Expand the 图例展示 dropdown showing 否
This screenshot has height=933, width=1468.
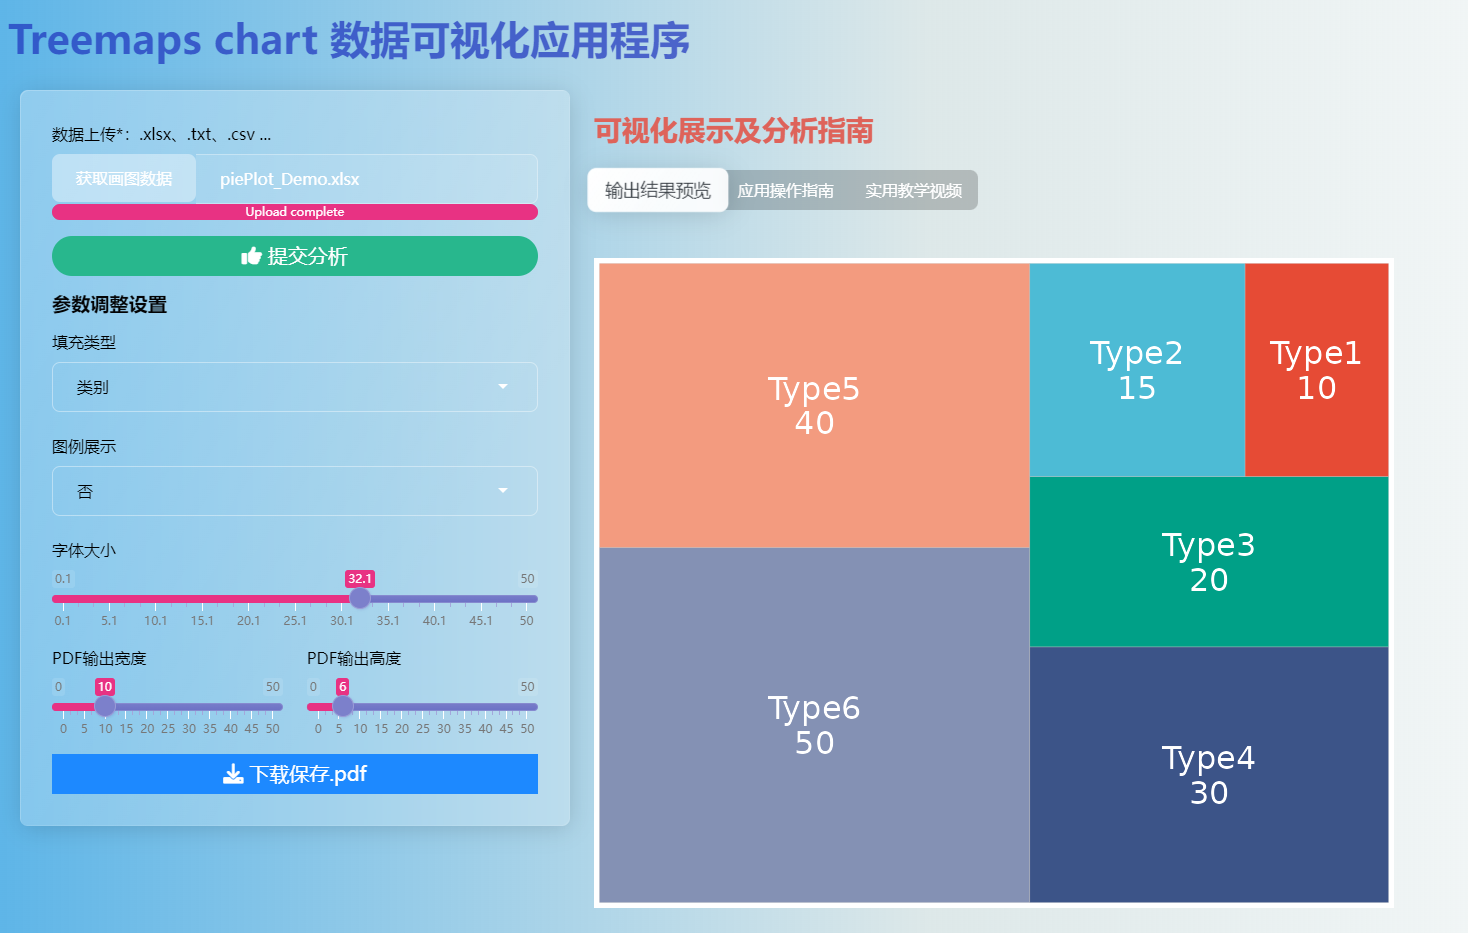pos(294,491)
